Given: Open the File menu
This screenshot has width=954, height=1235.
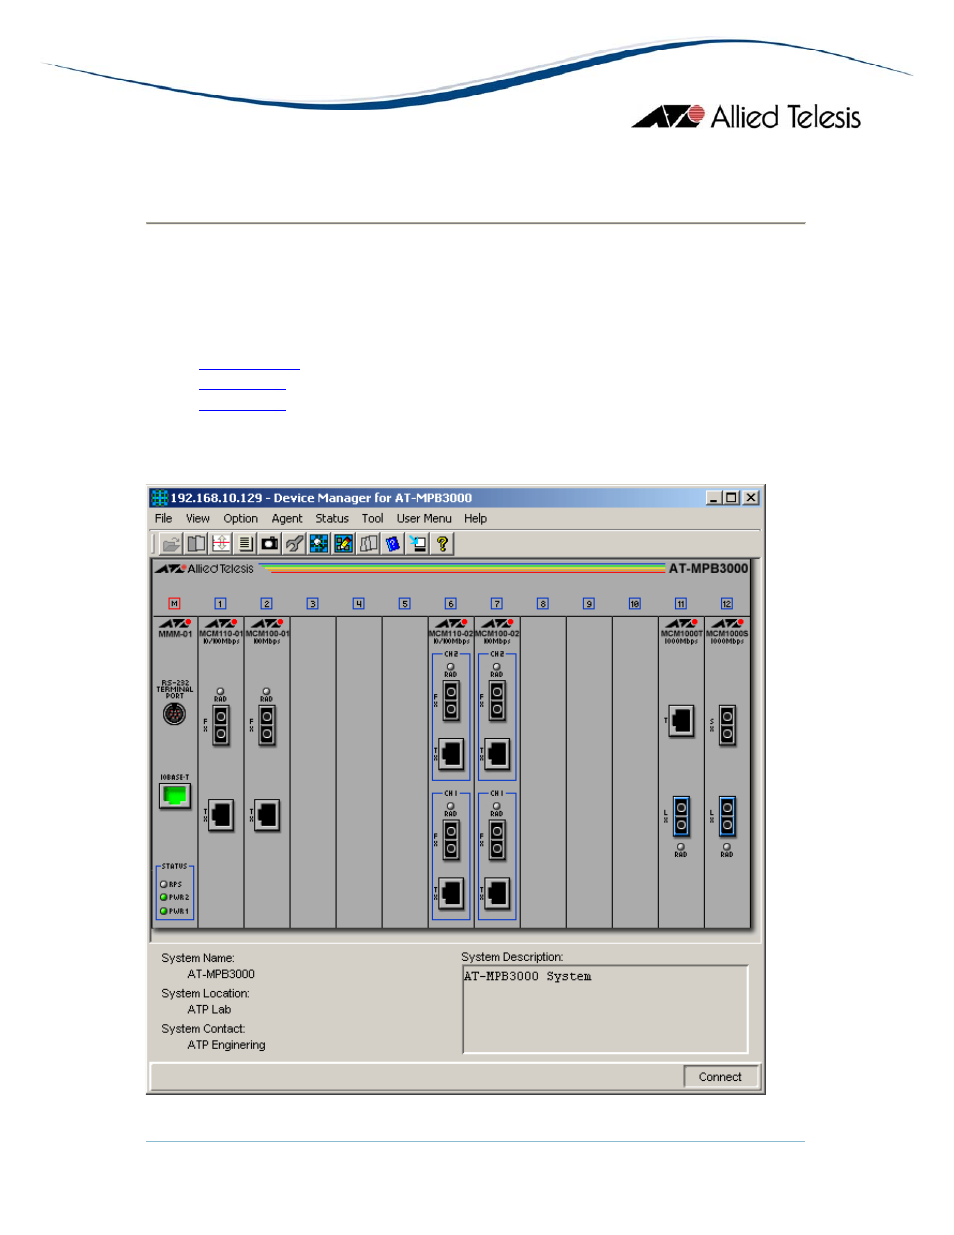Looking at the screenshot, I should (x=163, y=519).
